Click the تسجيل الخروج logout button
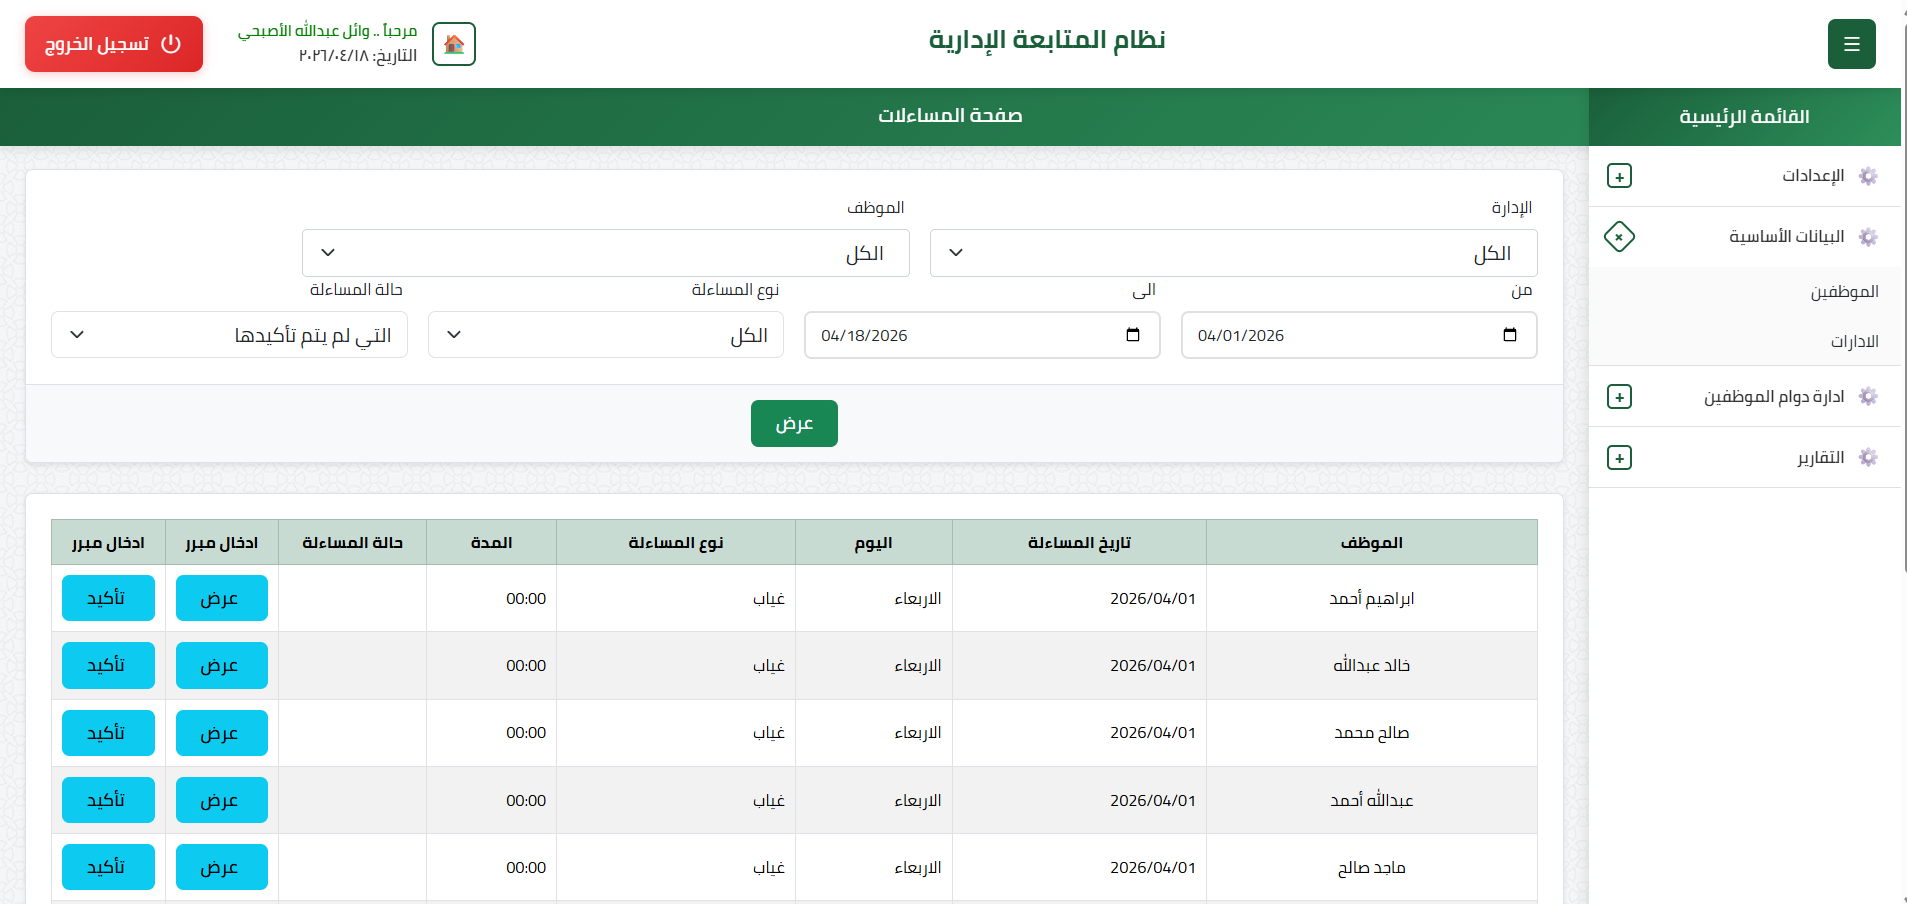 pos(114,44)
